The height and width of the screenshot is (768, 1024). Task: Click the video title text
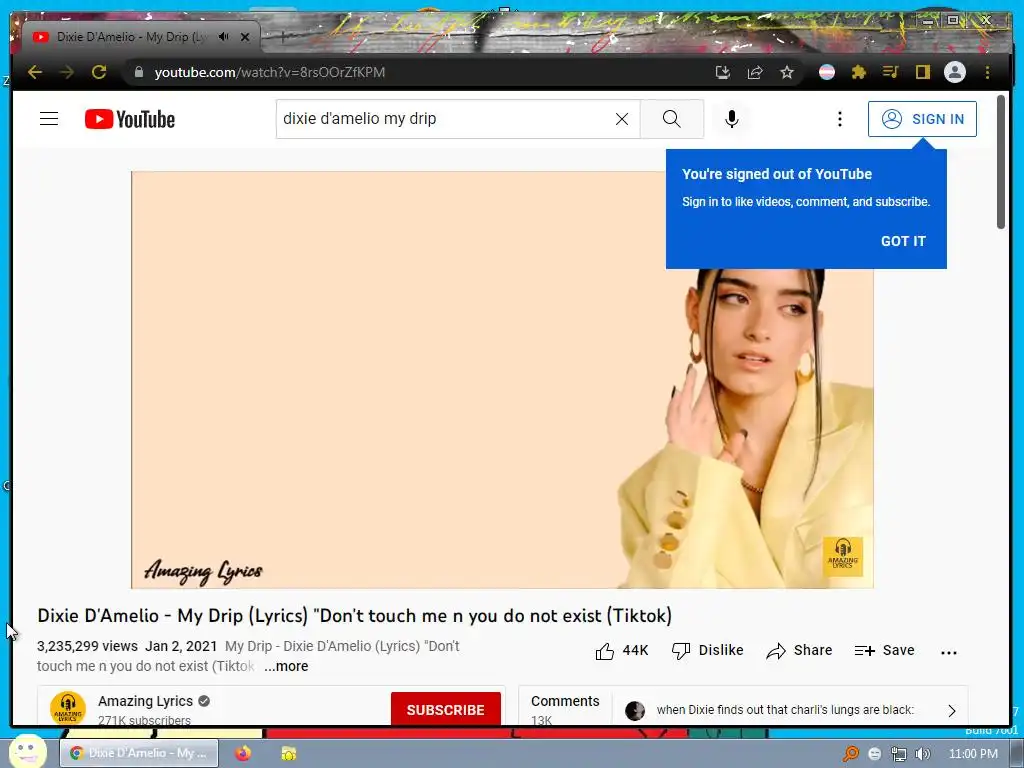[x=355, y=616]
